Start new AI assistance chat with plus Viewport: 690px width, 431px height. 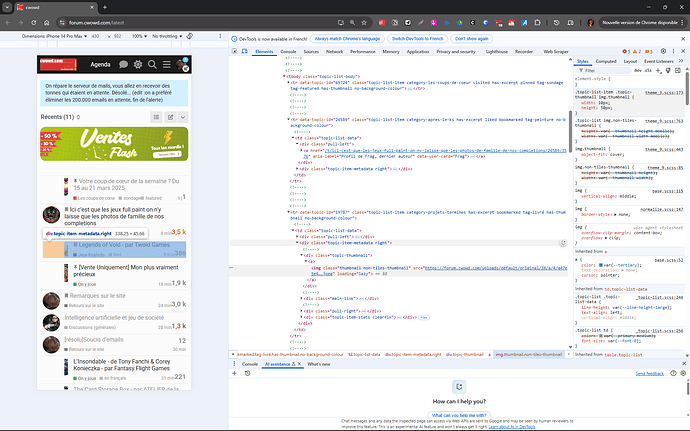click(235, 373)
